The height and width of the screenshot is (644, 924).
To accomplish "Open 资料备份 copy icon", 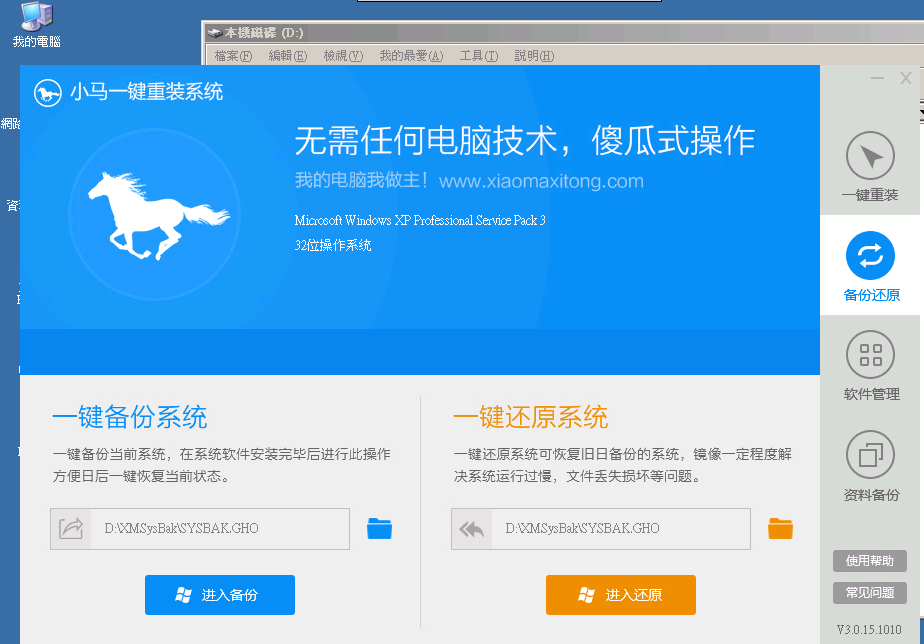I will 870,454.
